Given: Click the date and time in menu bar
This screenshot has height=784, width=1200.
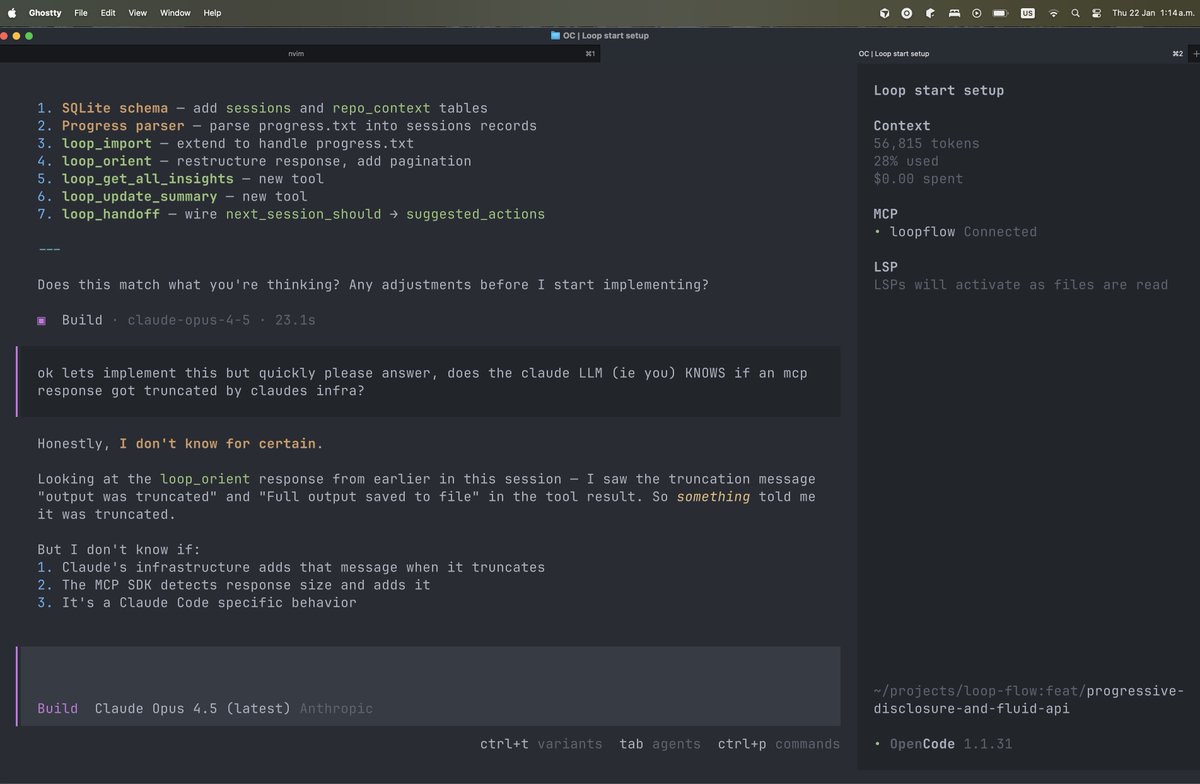Looking at the screenshot, I should click(1152, 13).
